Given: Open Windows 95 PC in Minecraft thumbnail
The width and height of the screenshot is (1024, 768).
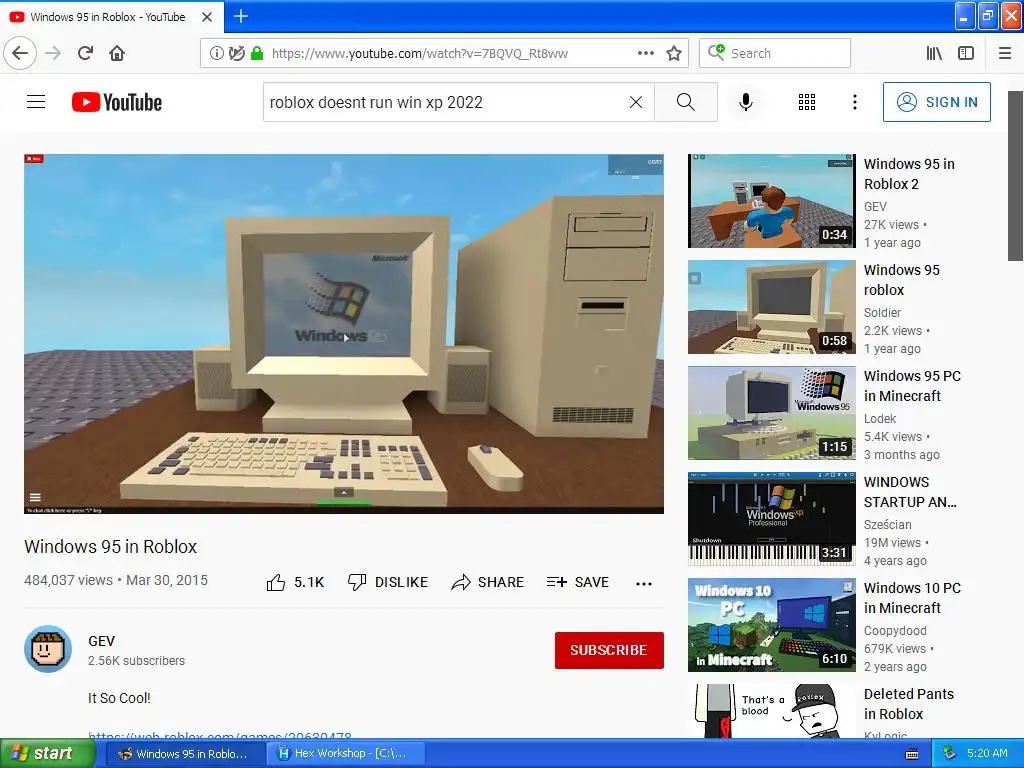Looking at the screenshot, I should [771, 413].
